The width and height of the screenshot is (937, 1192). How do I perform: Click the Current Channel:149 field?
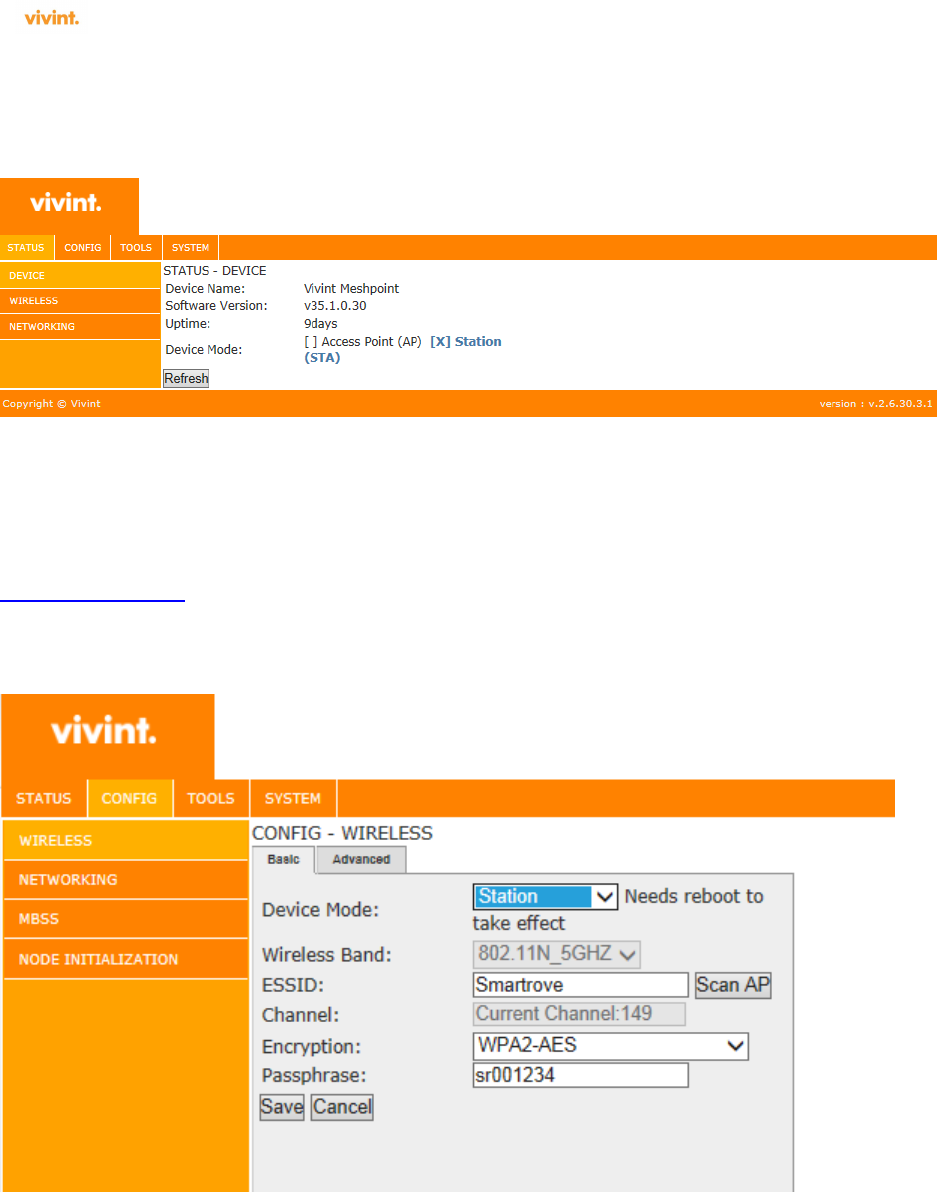coord(579,1014)
